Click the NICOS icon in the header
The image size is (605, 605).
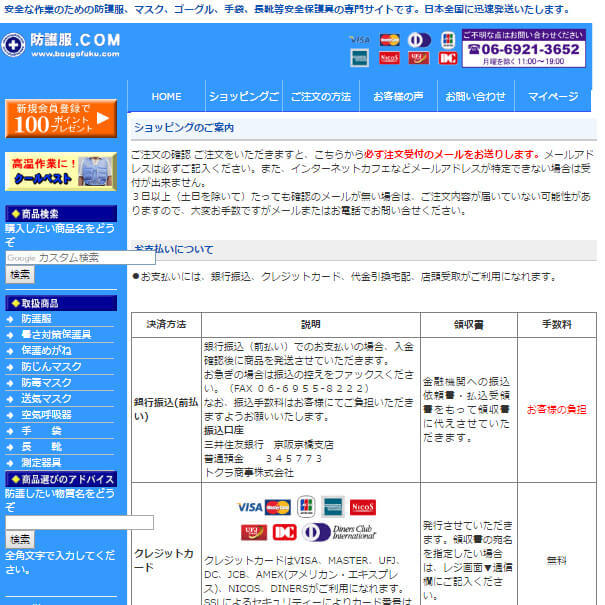click(389, 58)
